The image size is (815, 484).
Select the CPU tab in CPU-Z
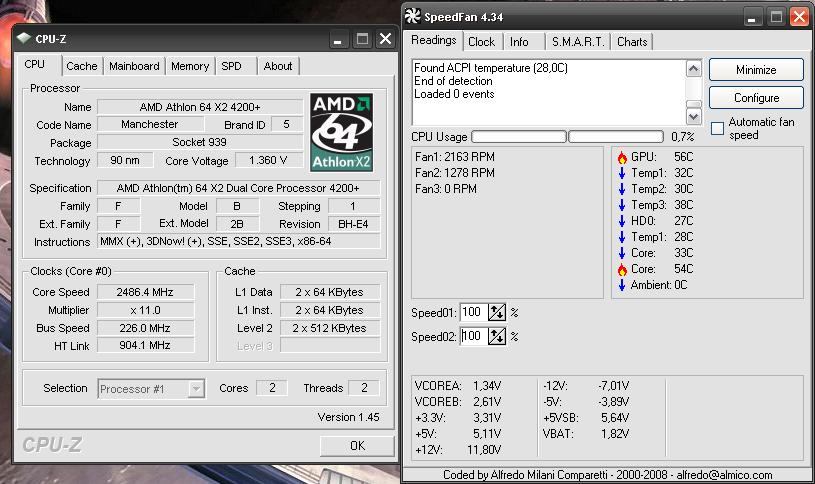pyautogui.click(x=35, y=64)
